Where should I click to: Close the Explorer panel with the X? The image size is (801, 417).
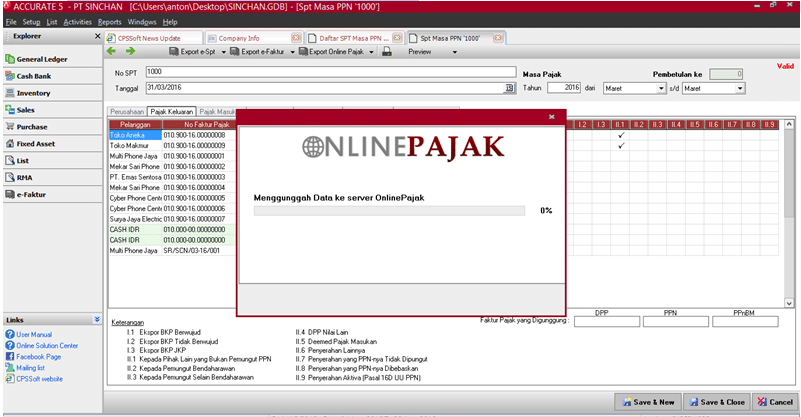click(x=98, y=36)
